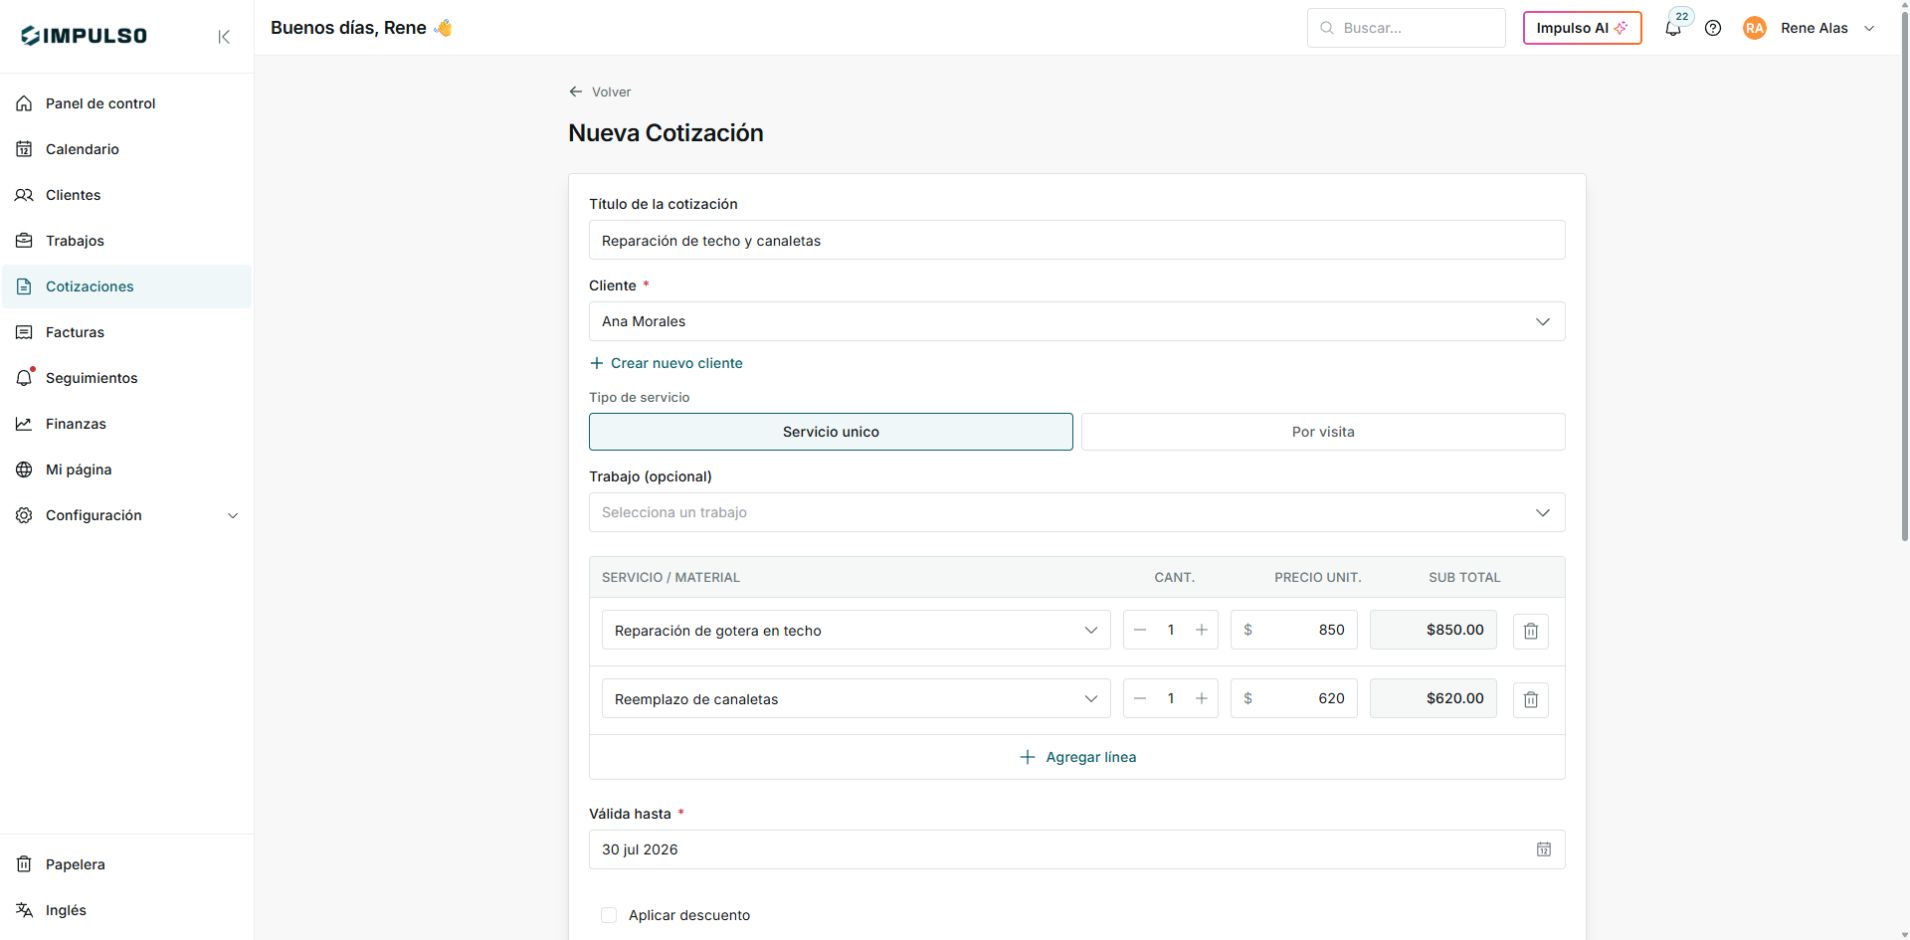Viewport: 1910px width, 940px height.
Task: Go to Seguimientos
Action: click(127, 378)
